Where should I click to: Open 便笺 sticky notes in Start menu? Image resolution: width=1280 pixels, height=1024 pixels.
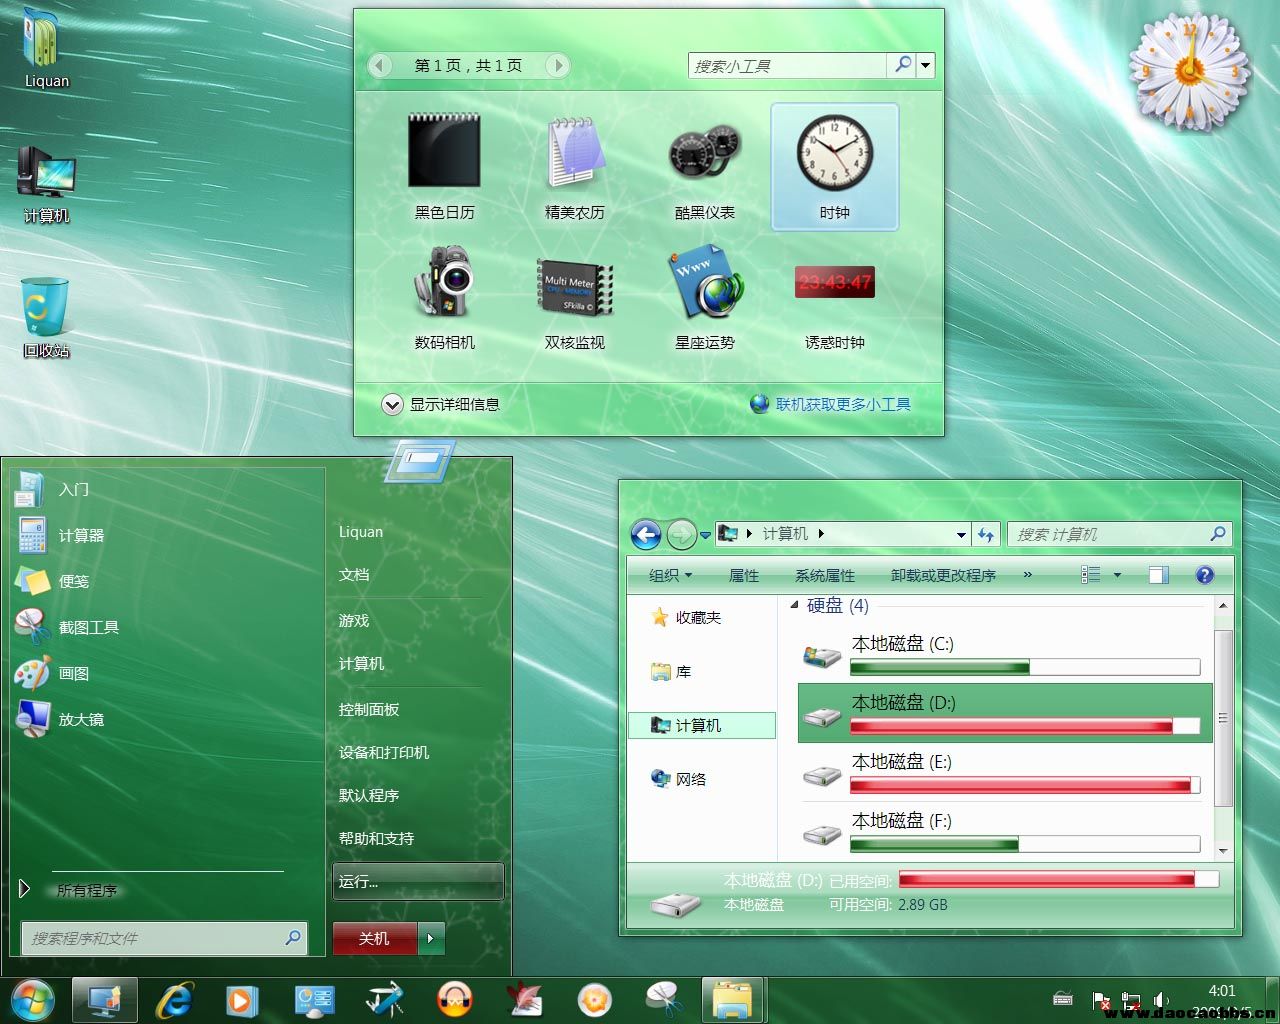(167, 581)
